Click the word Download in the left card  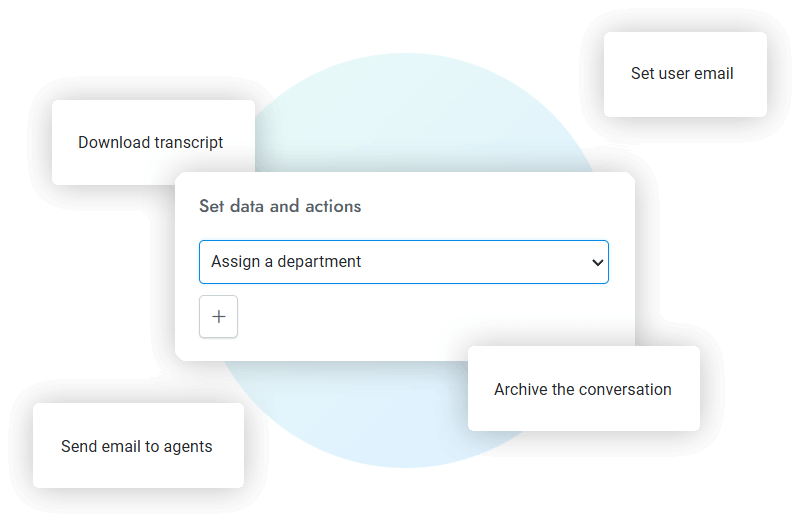coord(114,142)
